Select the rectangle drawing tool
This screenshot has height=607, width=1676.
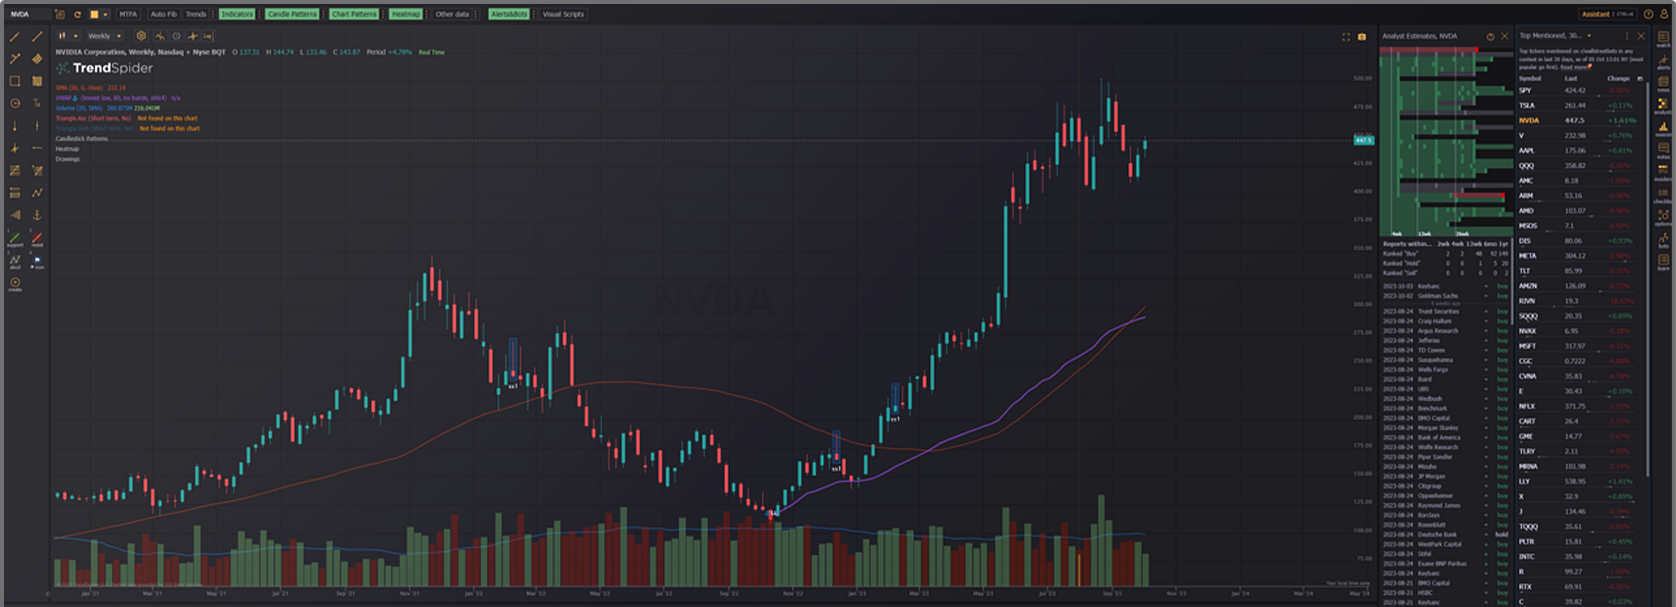tap(15, 81)
